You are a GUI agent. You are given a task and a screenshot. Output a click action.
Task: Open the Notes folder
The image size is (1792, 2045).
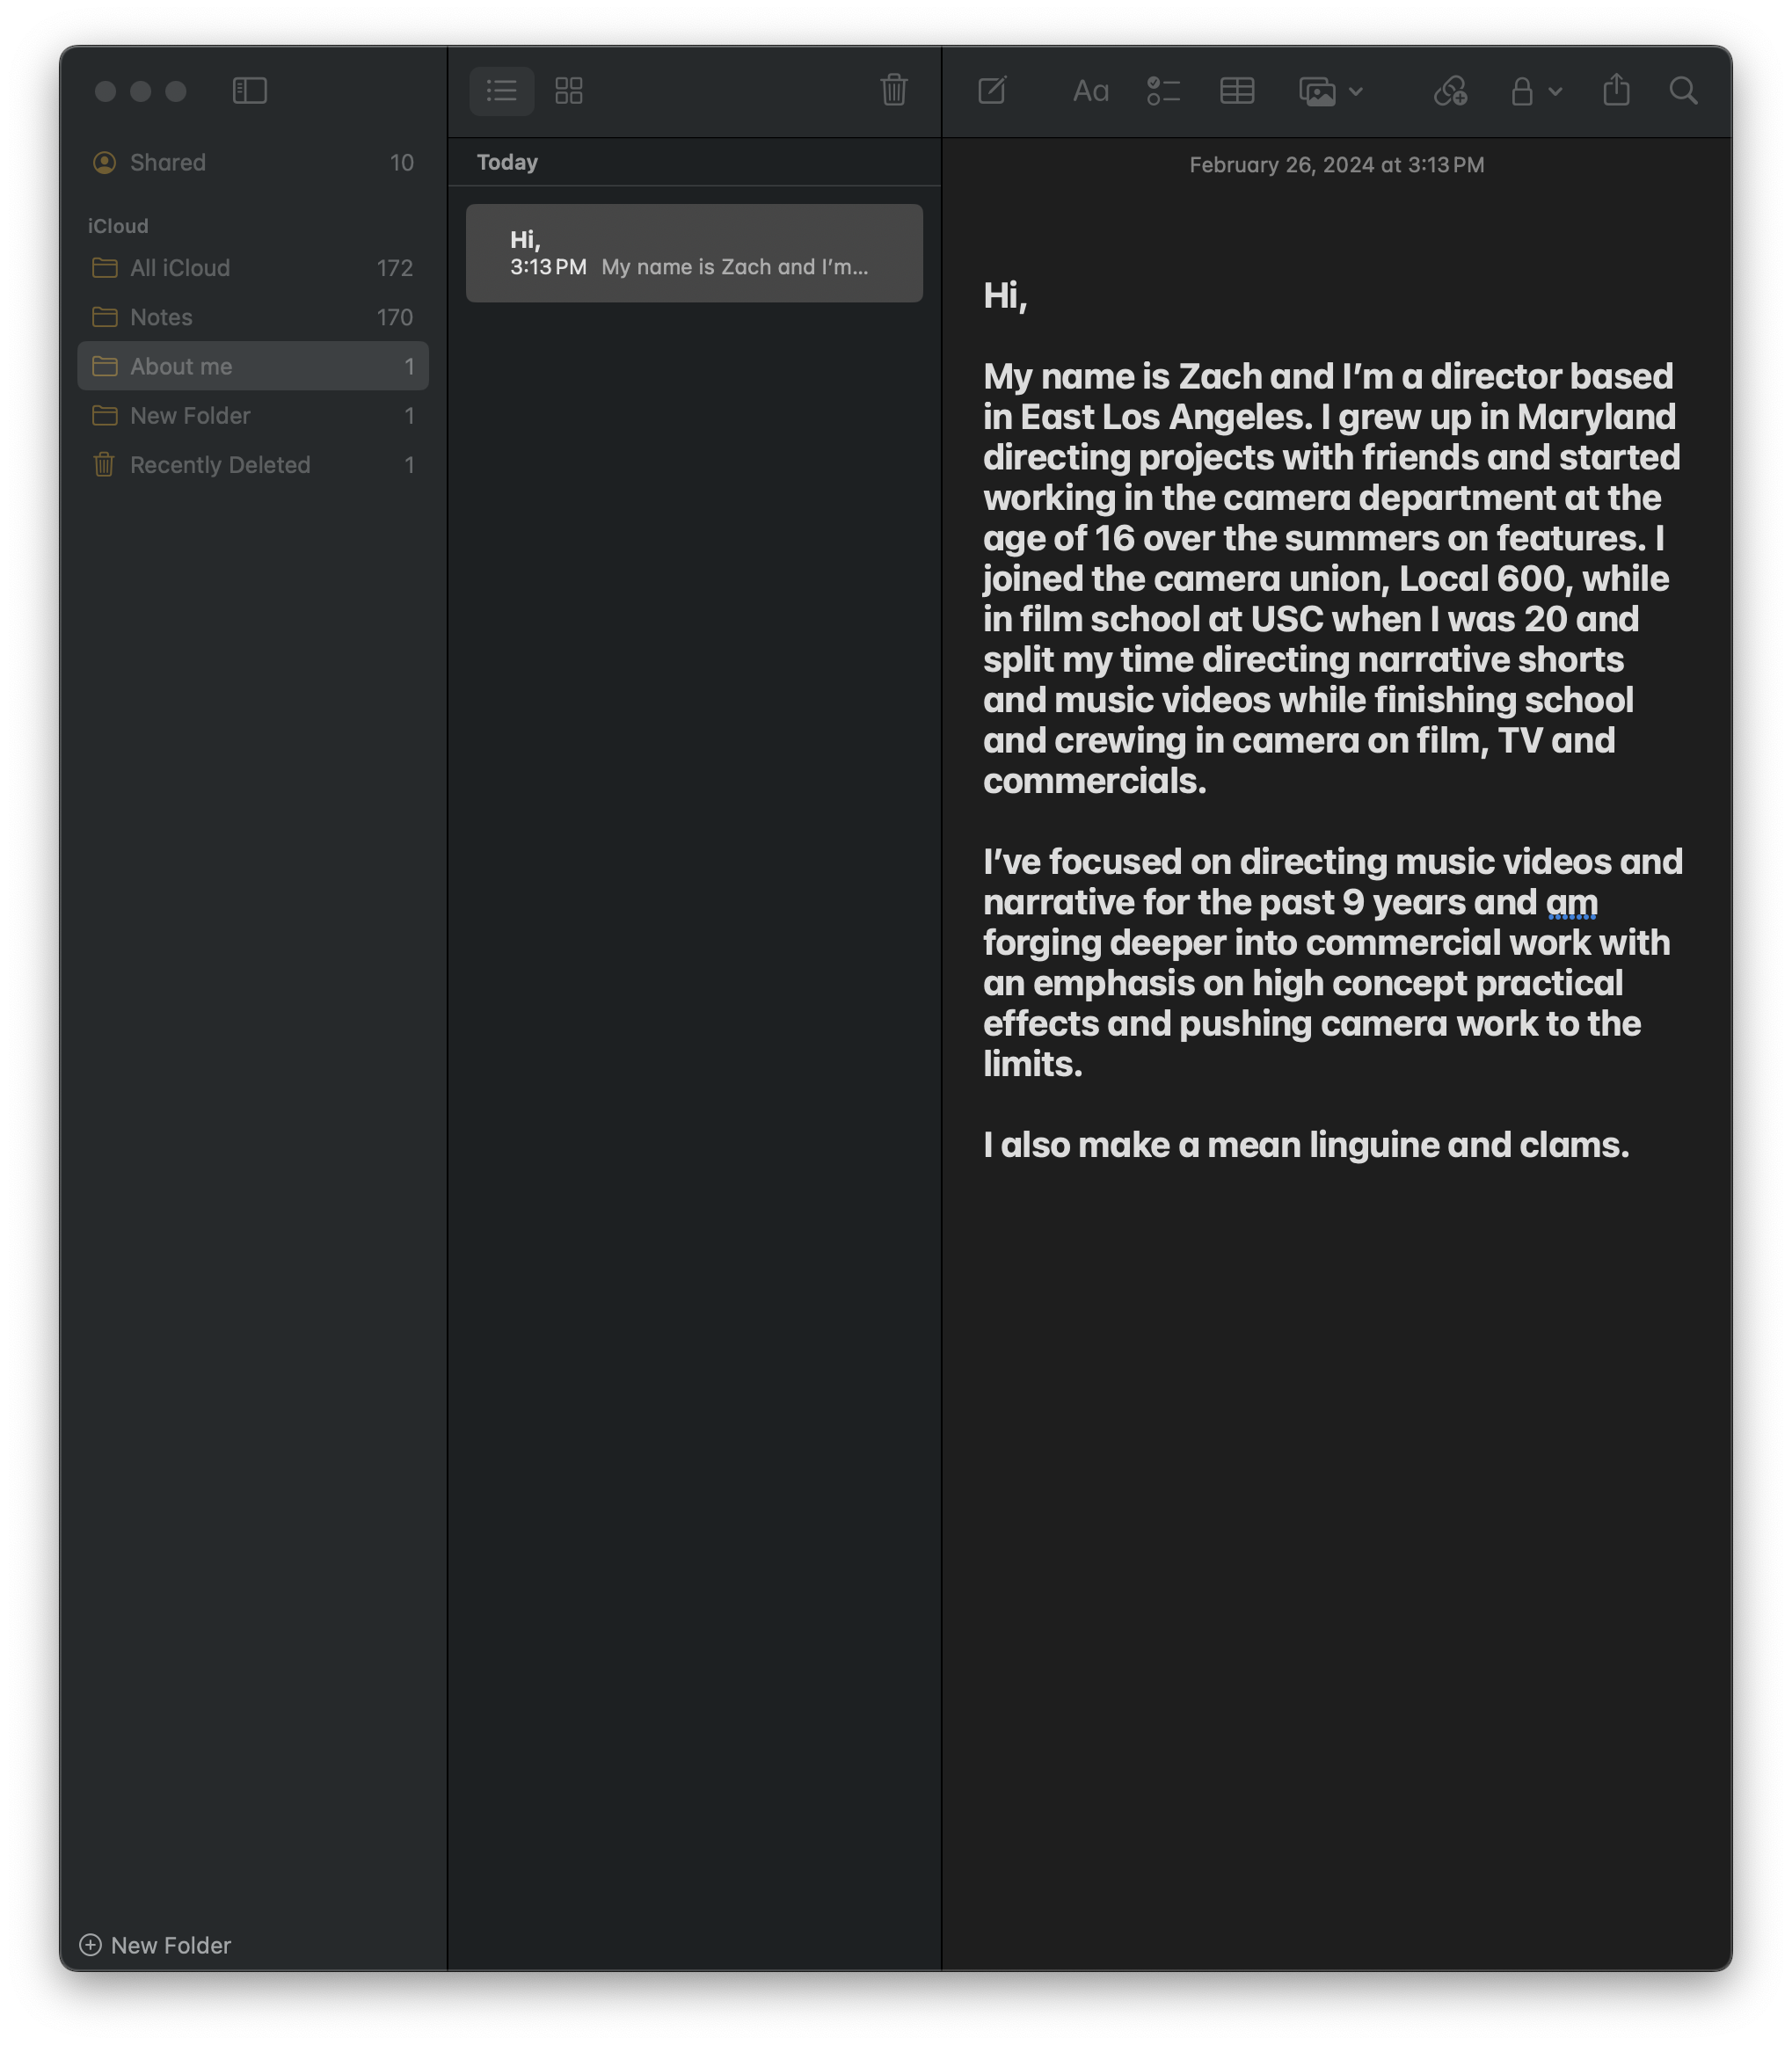pos(161,317)
